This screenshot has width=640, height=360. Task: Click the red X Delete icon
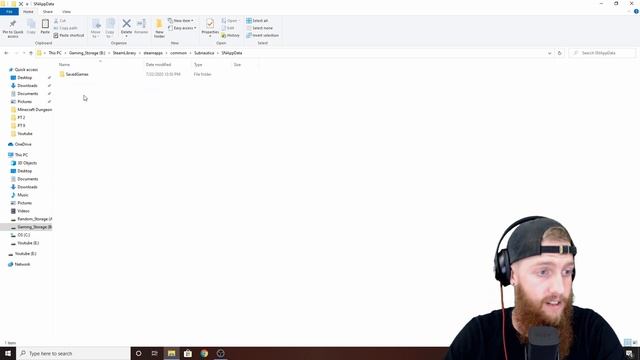coord(127,24)
